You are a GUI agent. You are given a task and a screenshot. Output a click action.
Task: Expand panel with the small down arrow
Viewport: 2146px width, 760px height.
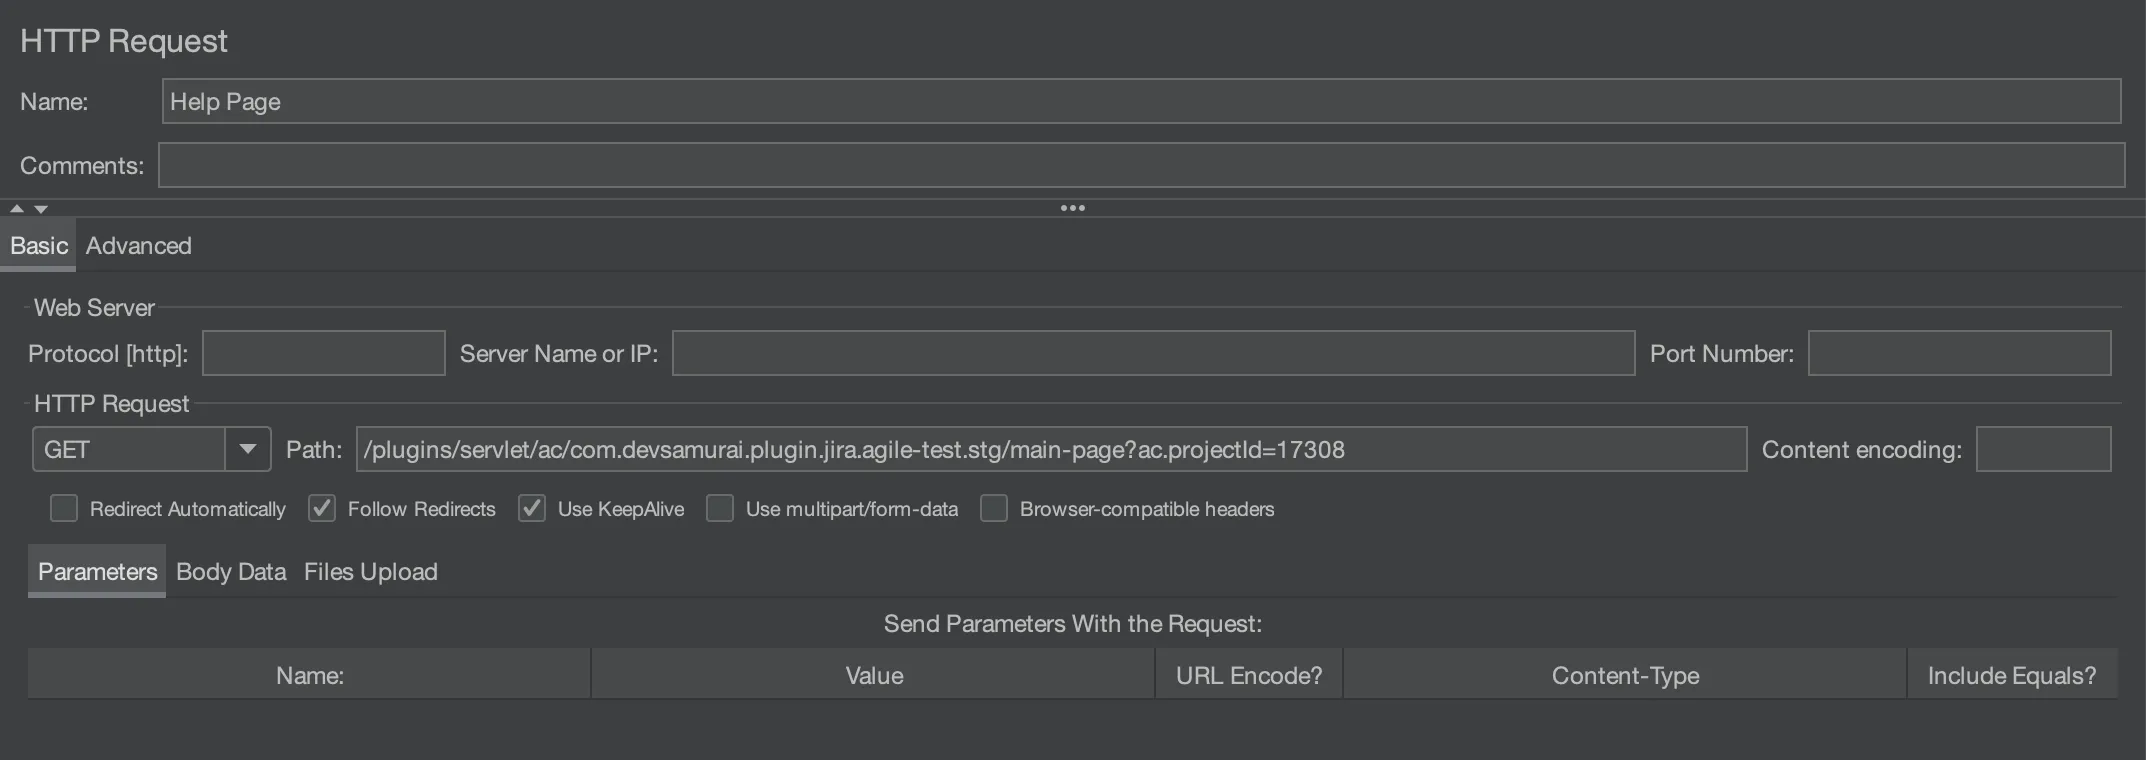(41, 209)
